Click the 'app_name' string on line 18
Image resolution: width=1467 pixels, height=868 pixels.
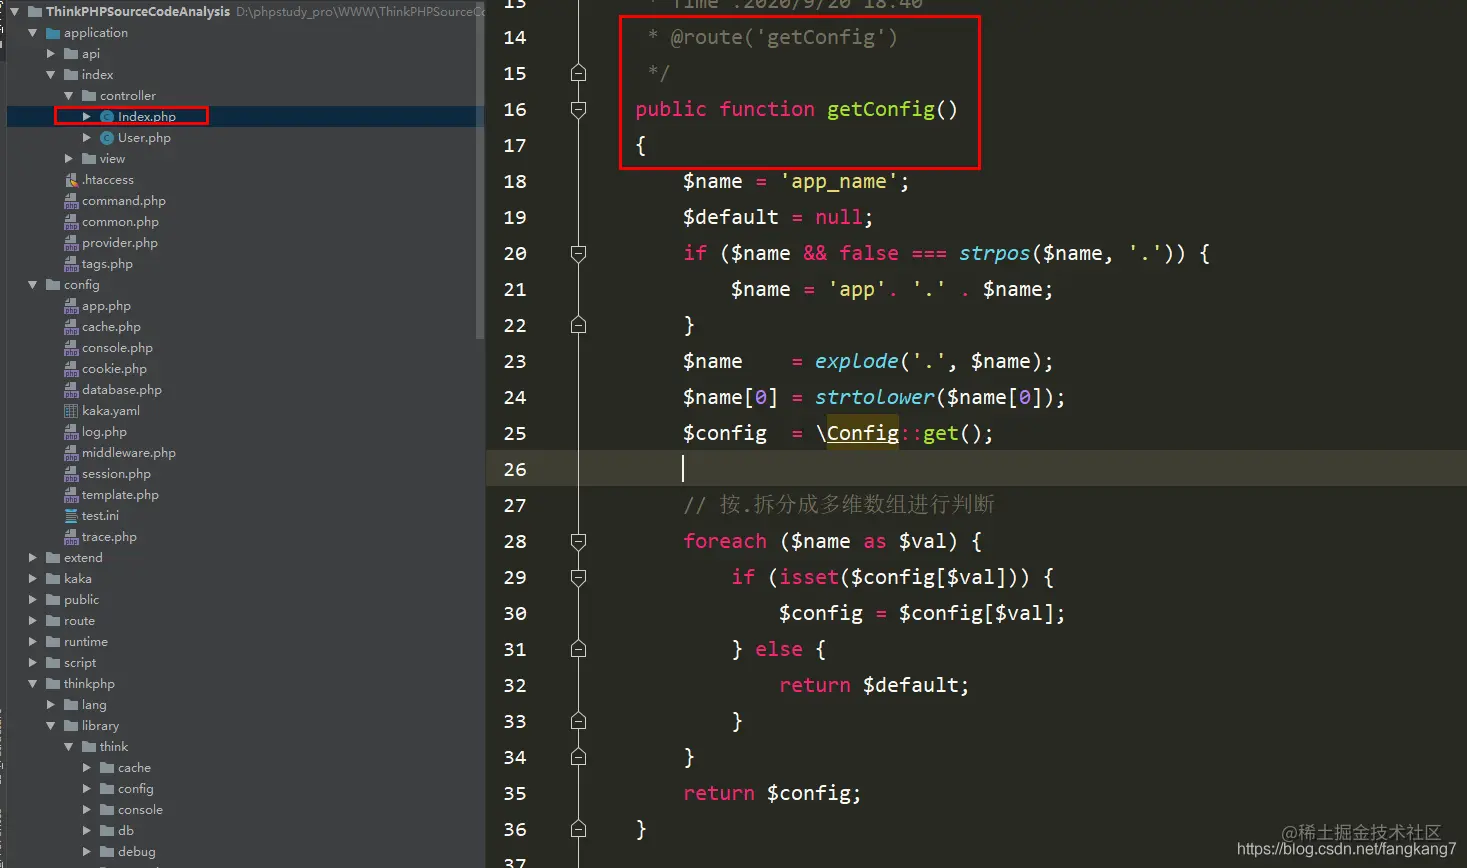(838, 181)
